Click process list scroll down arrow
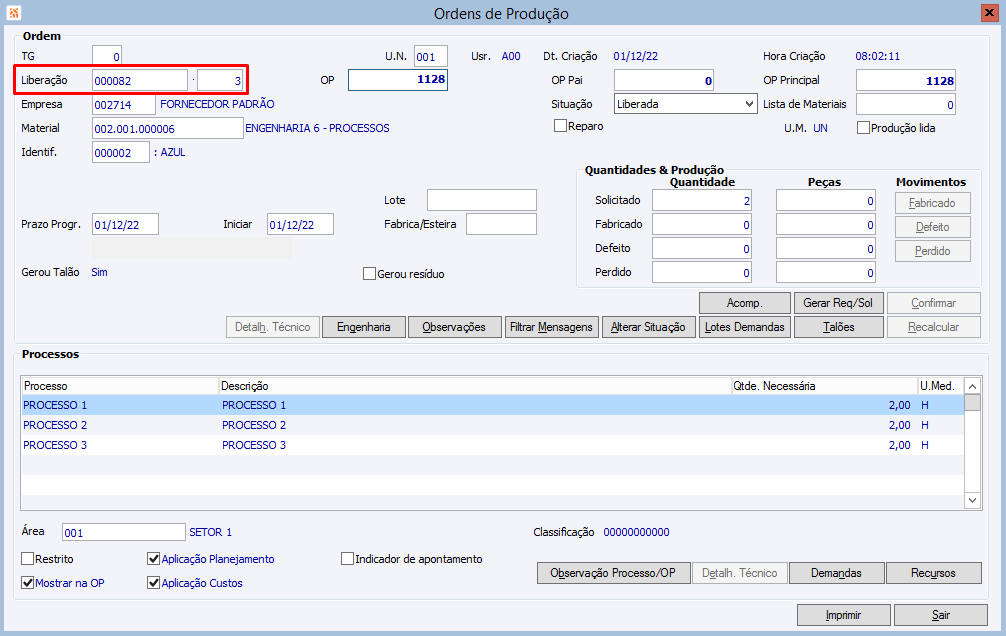The height and width of the screenshot is (636, 1006). (x=973, y=501)
